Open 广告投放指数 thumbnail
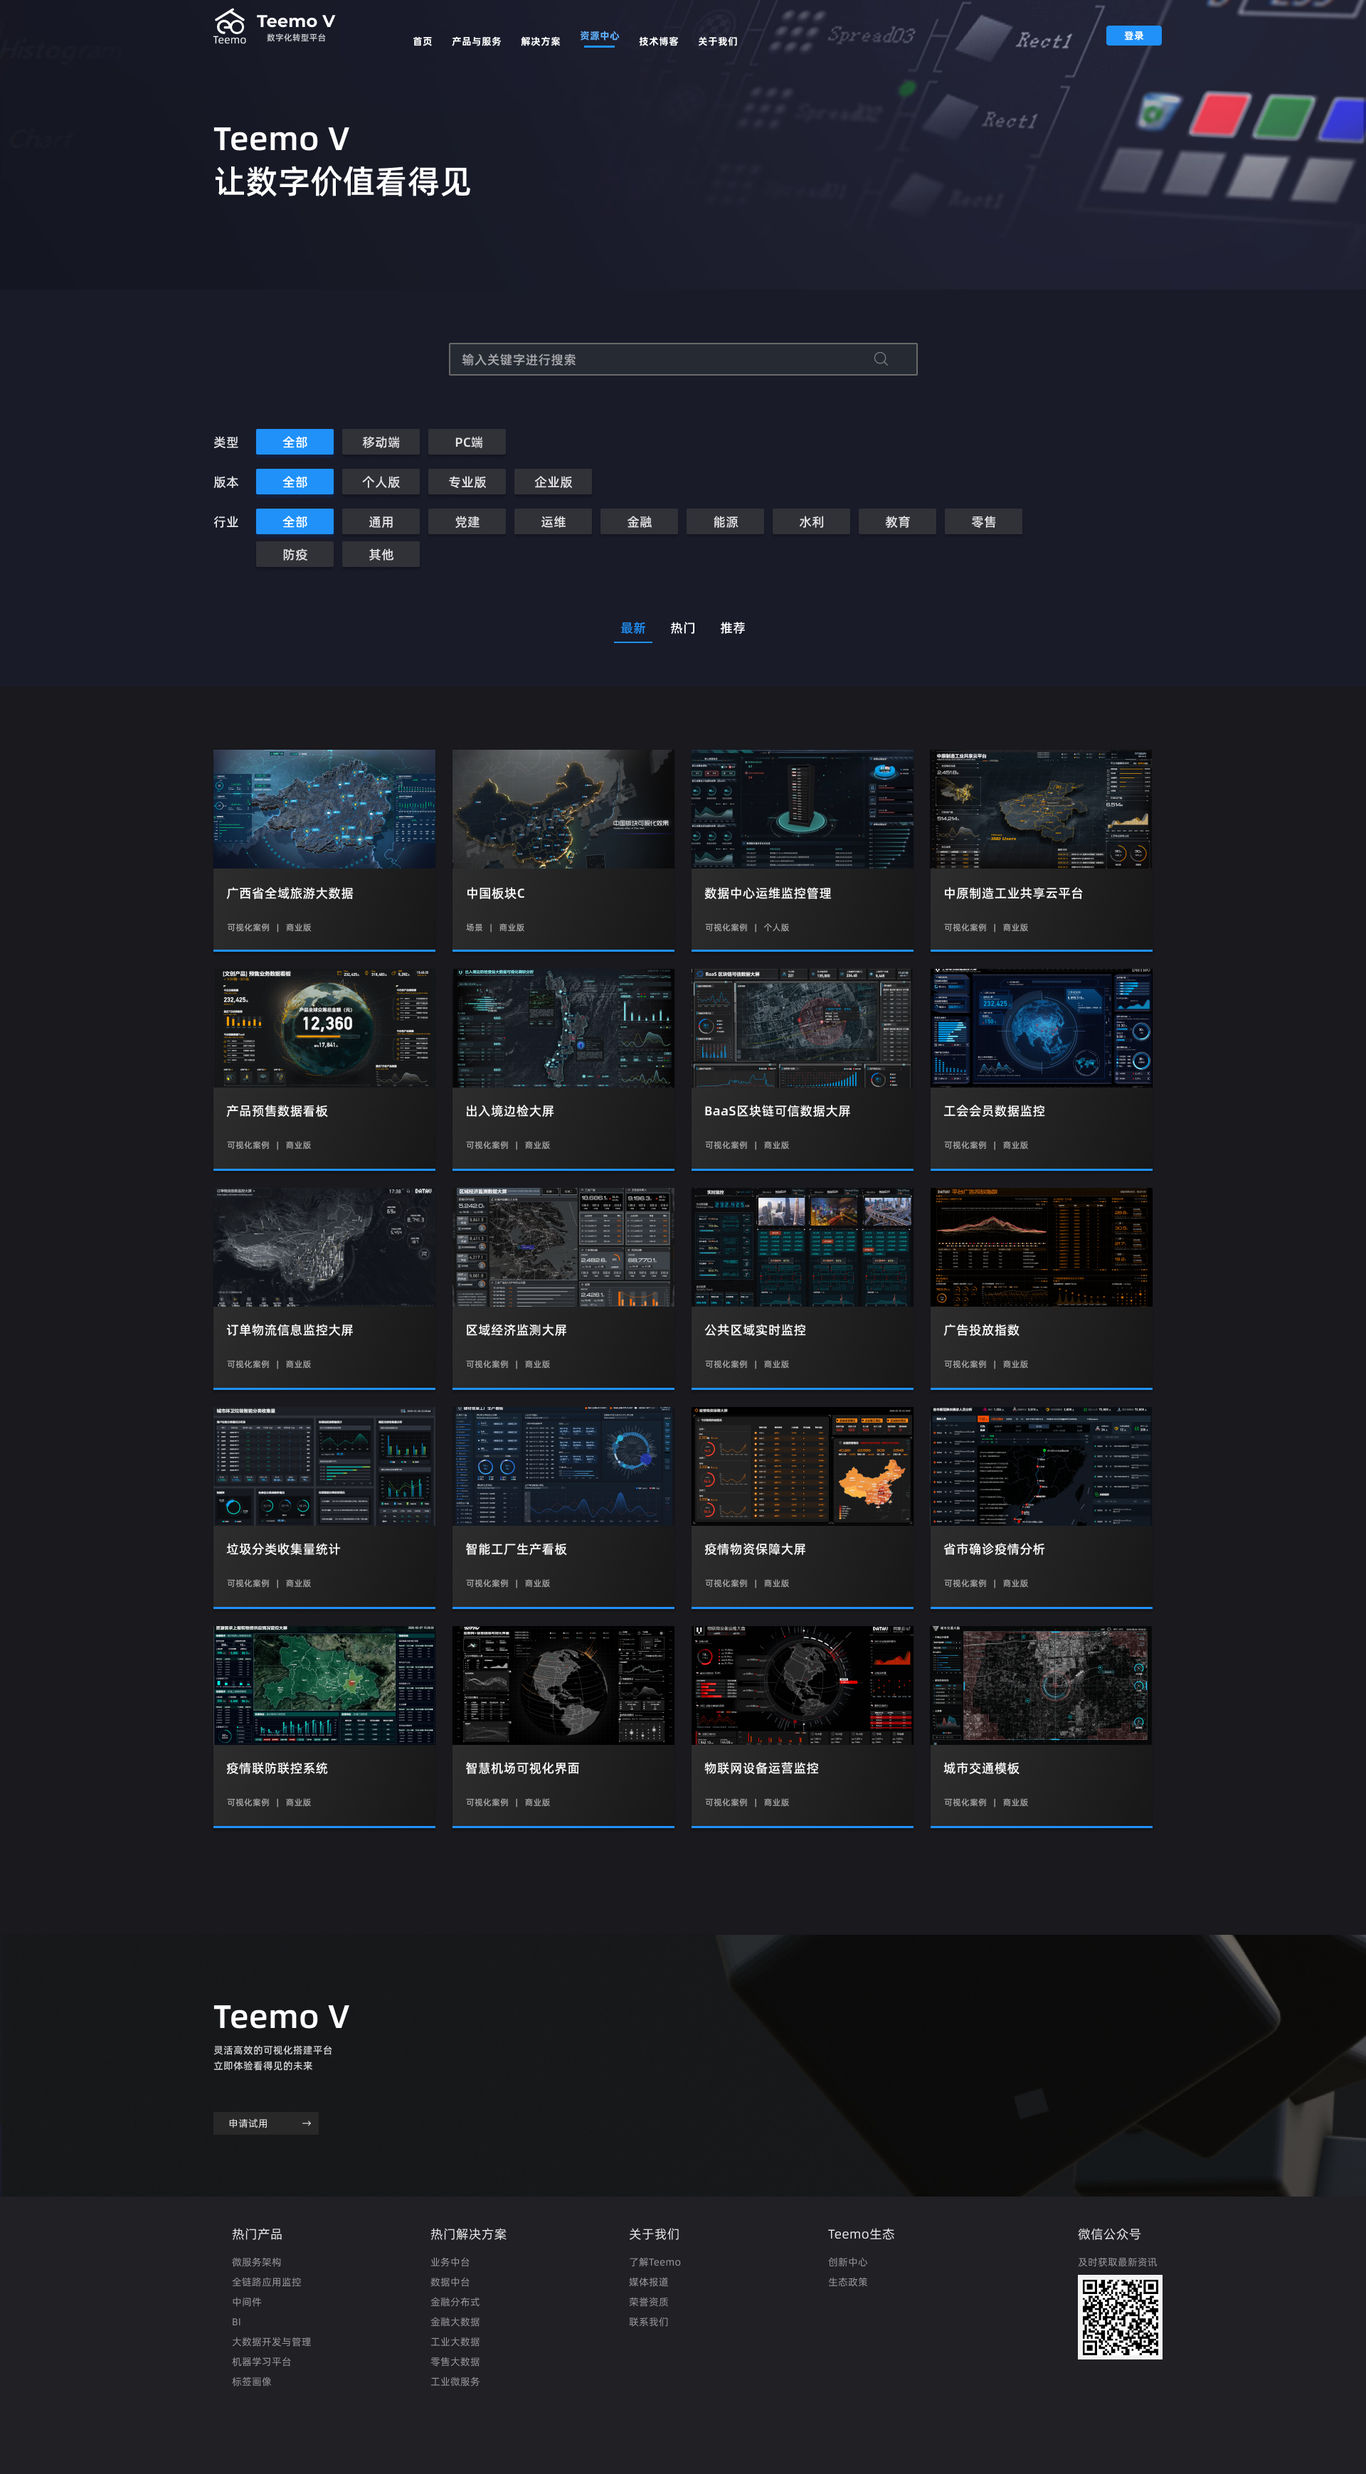 point(1041,1247)
